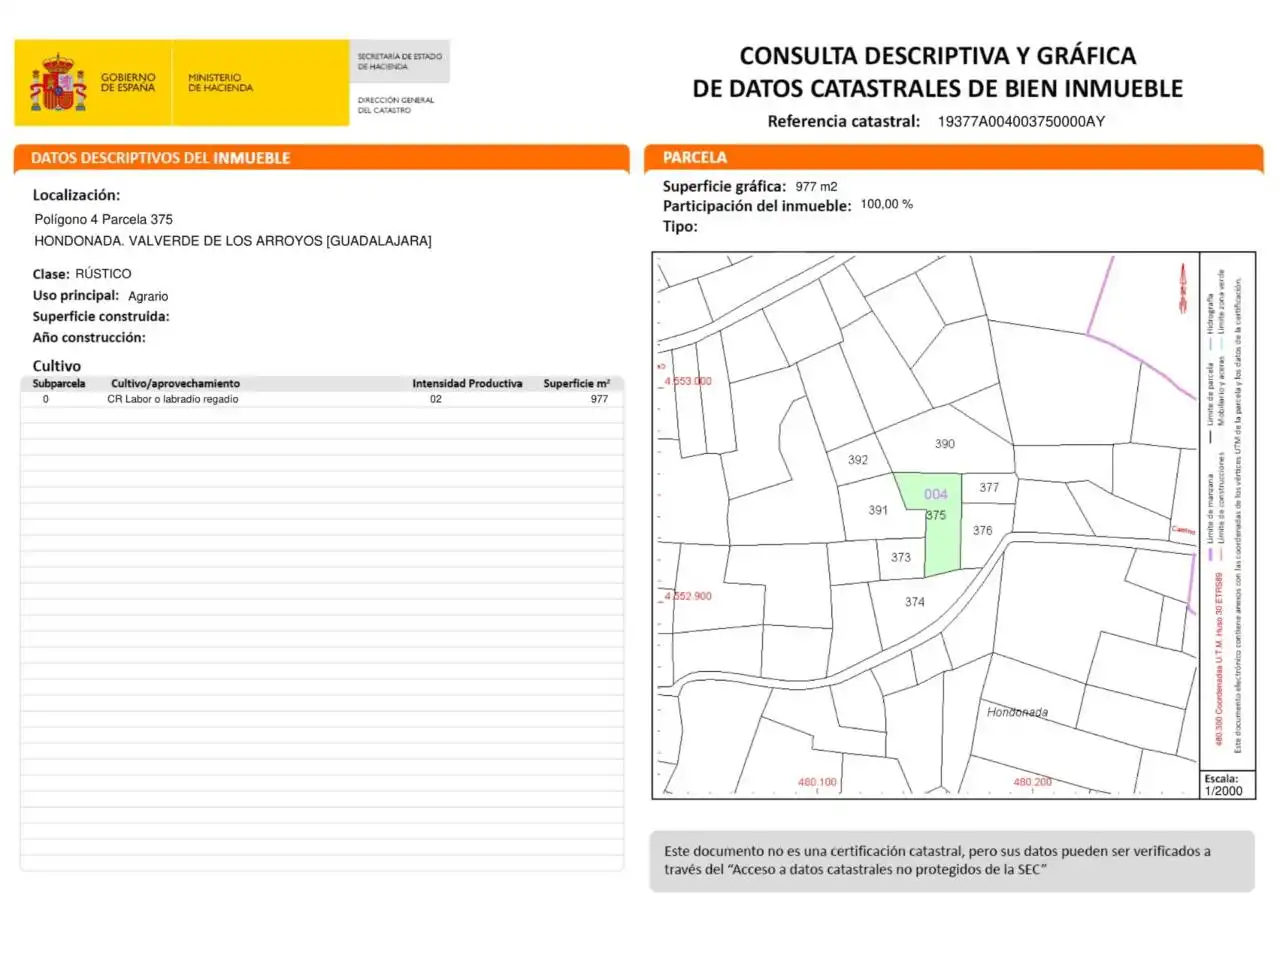The width and height of the screenshot is (1280, 960).
Task: Click the 'Localización:' label
Action: pos(76,195)
